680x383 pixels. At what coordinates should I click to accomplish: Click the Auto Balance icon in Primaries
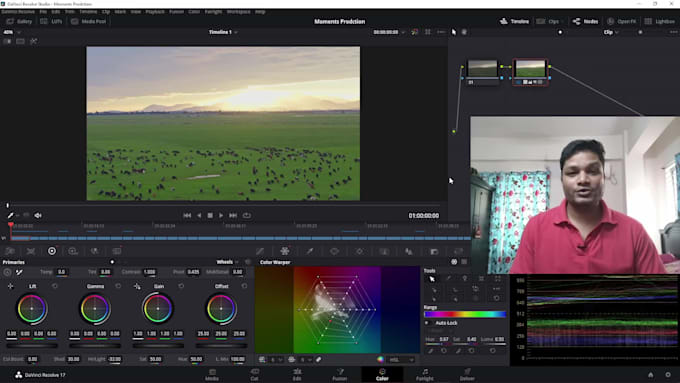click(x=7, y=272)
